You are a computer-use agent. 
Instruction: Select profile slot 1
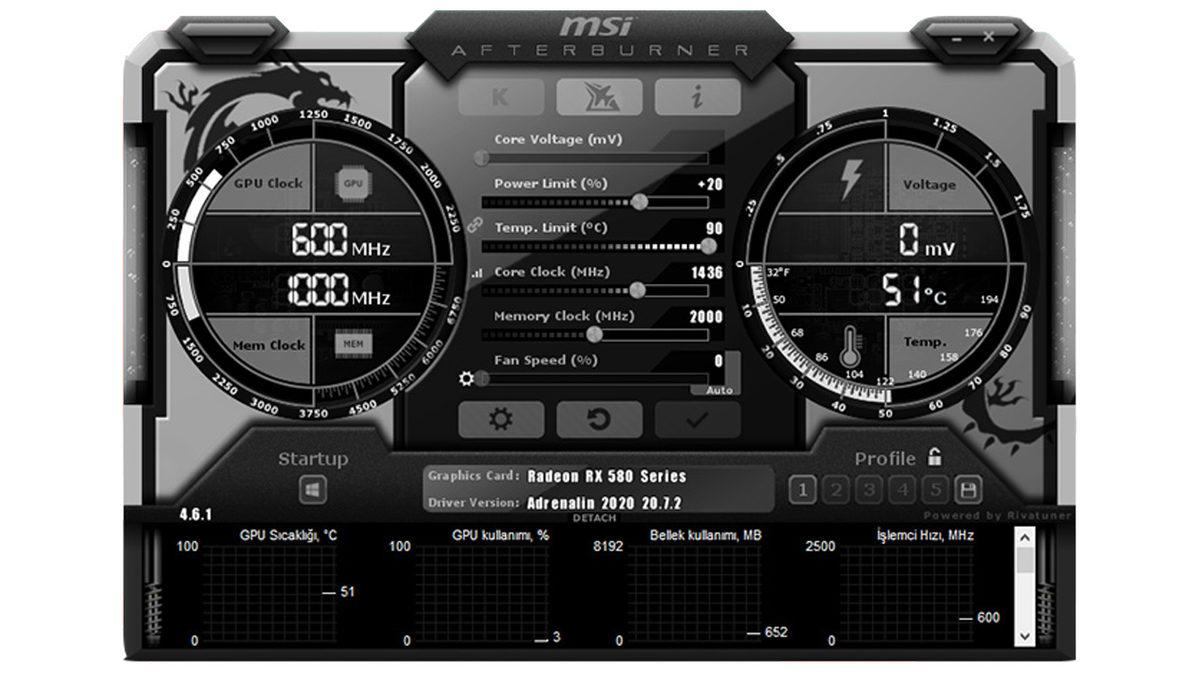(802, 490)
